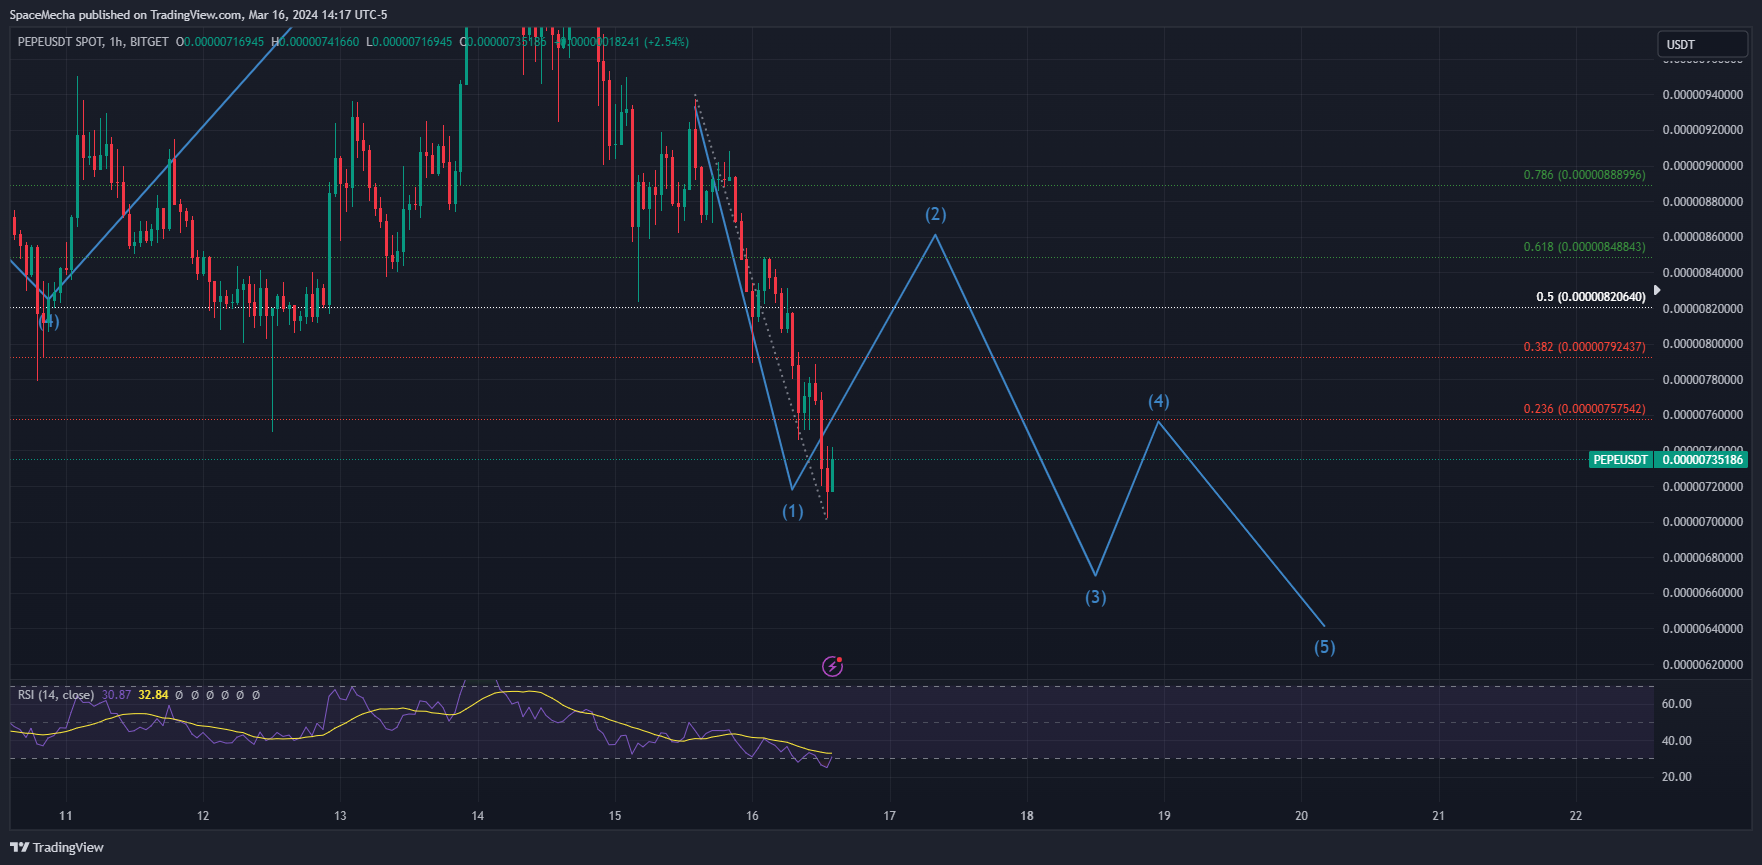Click date 14 on the time axis

478,816
